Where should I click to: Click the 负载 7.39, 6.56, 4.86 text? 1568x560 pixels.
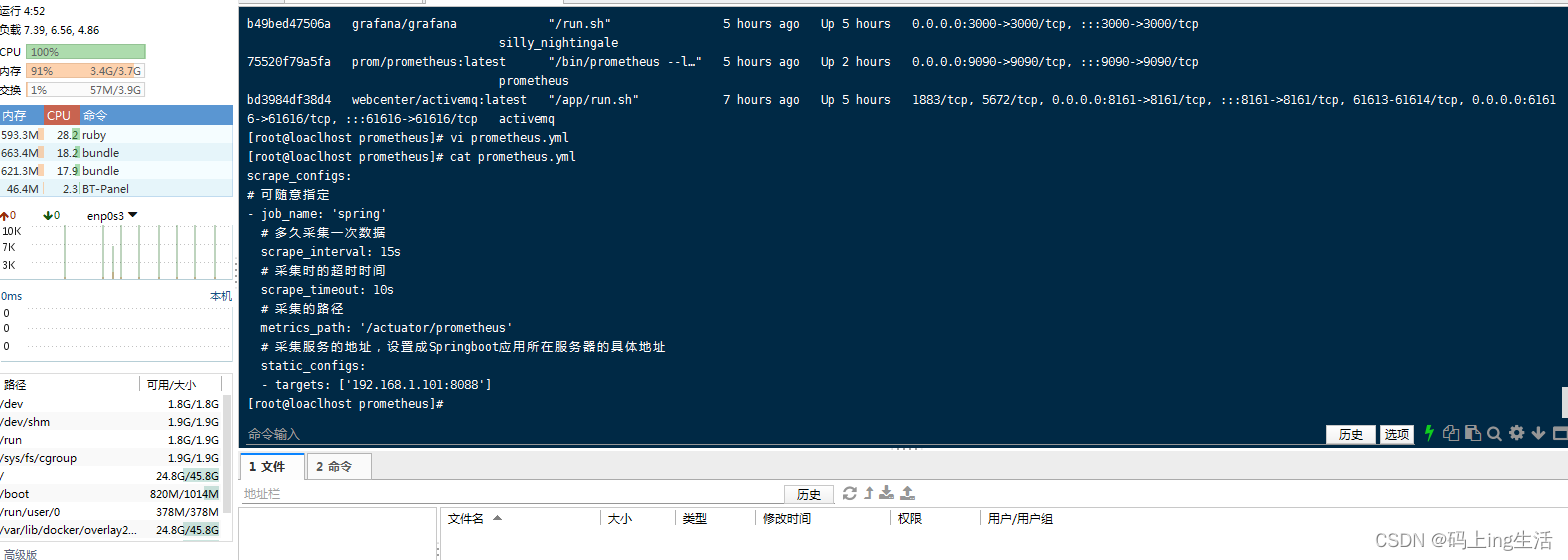pos(49,30)
